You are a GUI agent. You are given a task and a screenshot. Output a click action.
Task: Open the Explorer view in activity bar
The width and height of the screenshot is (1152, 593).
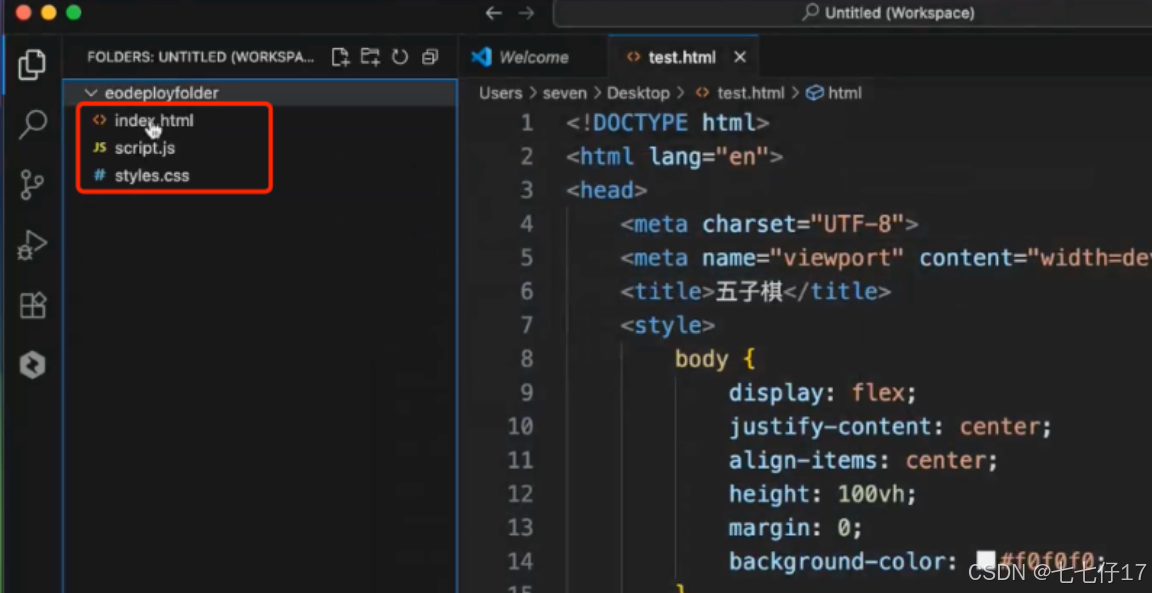[32, 65]
